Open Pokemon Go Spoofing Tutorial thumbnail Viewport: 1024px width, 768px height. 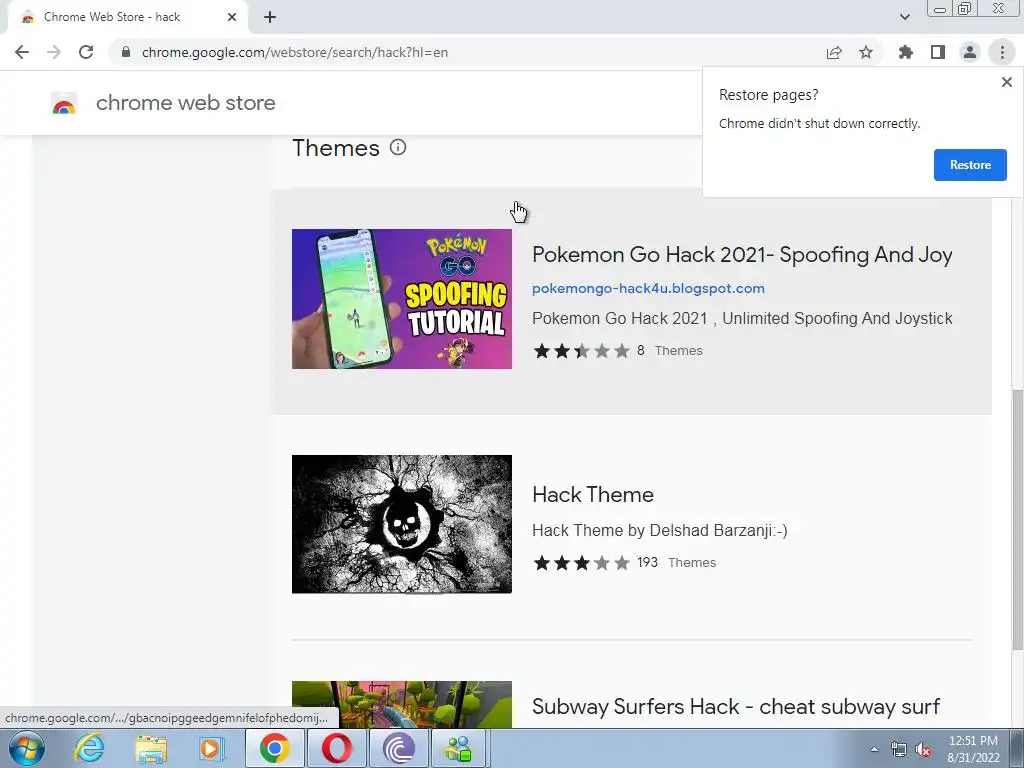point(402,298)
